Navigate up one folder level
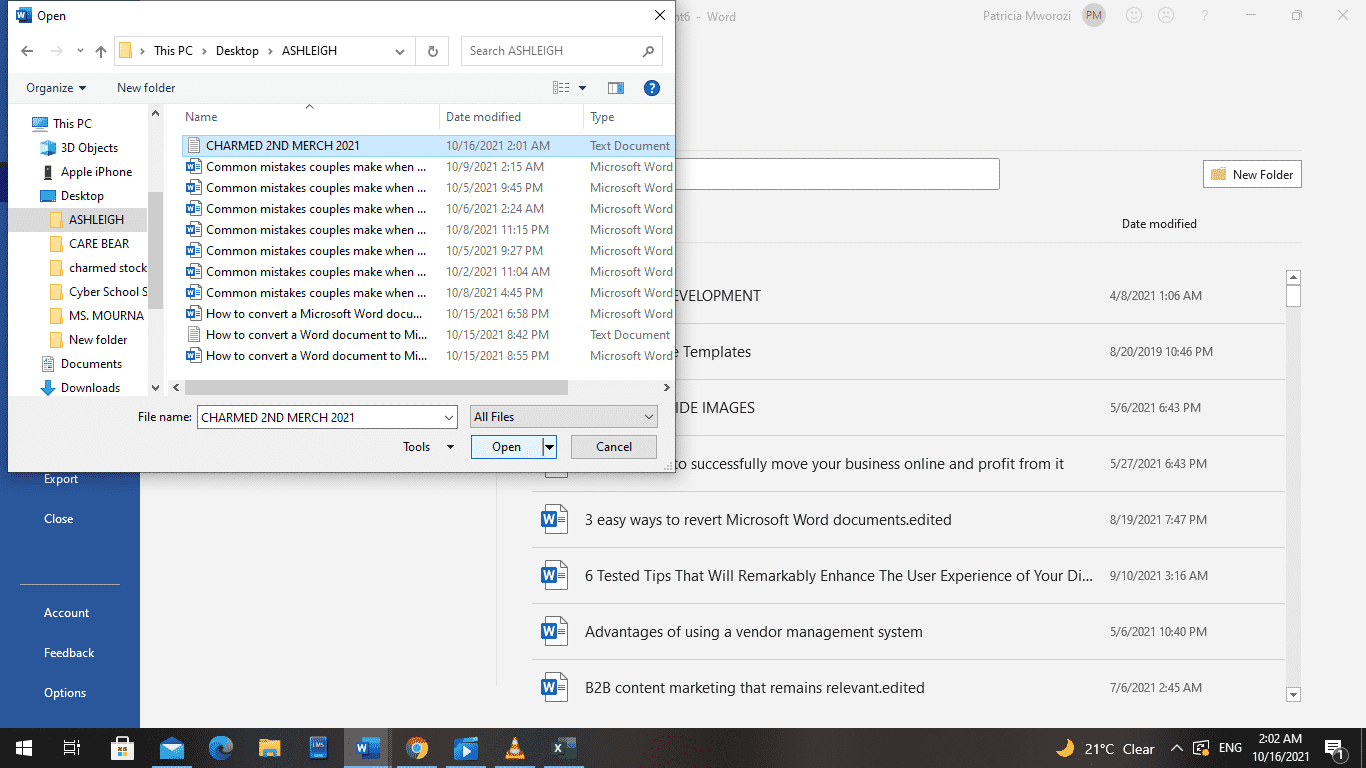This screenshot has height=768, width=1366. (100, 52)
